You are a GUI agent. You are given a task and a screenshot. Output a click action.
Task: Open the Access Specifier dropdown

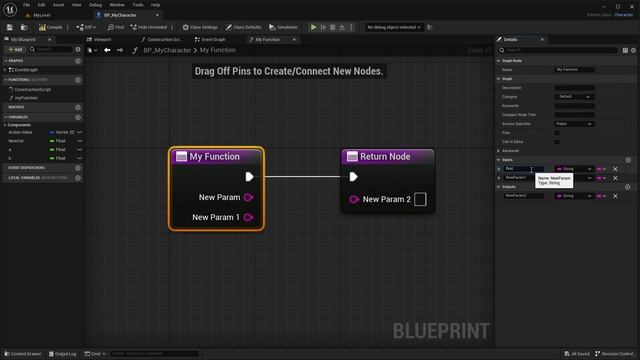[574, 124]
